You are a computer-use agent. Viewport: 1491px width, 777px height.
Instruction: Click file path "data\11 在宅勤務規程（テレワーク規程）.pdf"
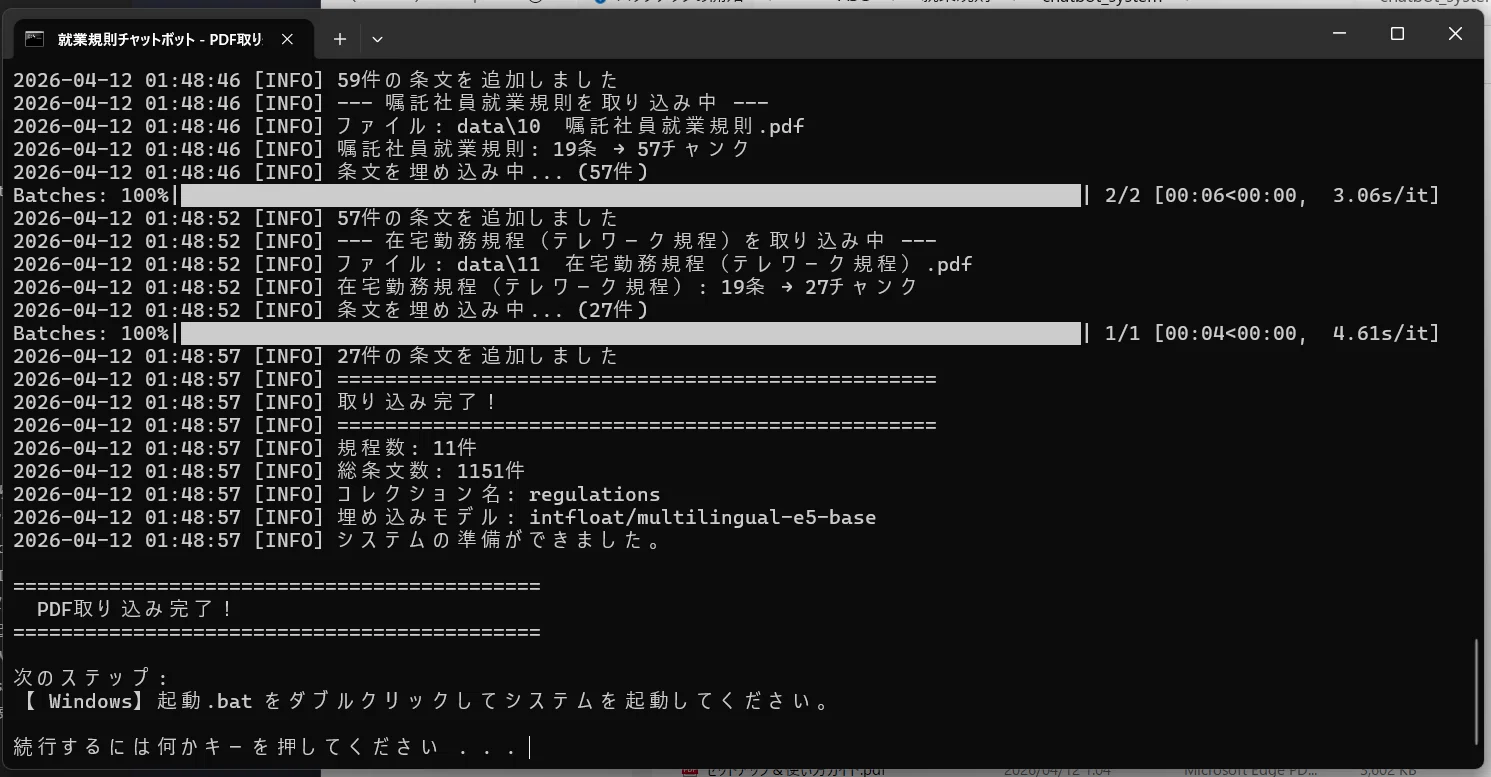[715, 264]
